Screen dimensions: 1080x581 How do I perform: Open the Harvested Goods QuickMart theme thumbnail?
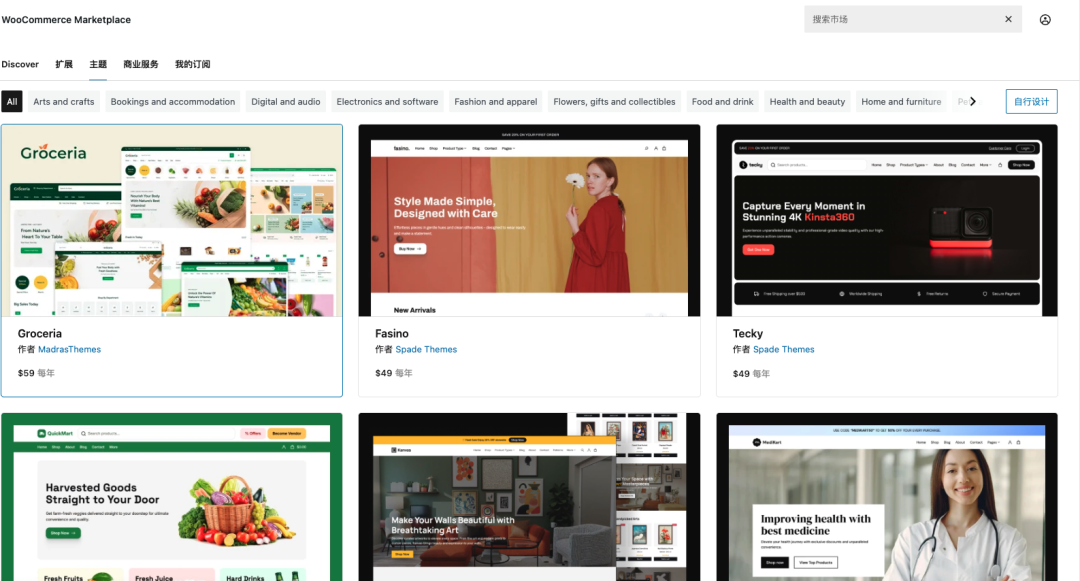click(x=172, y=497)
